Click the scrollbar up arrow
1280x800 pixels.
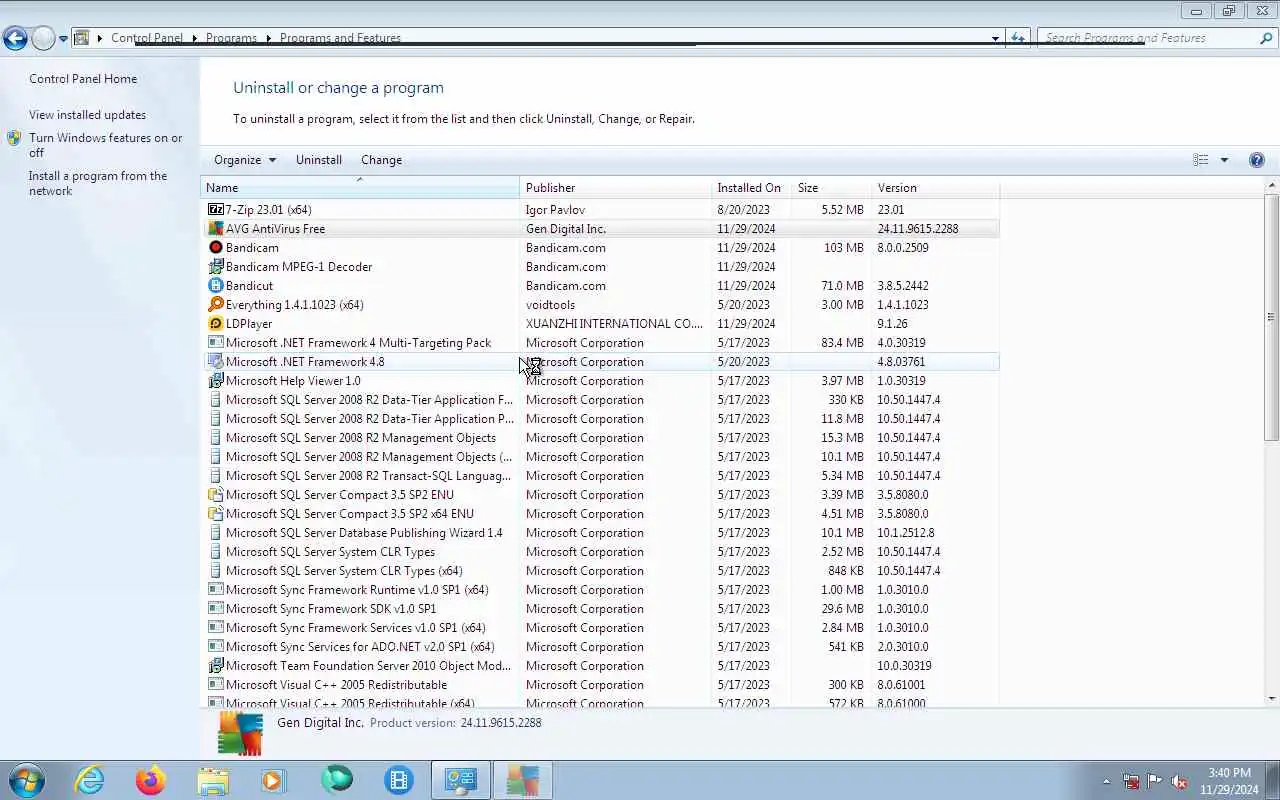pyautogui.click(x=1271, y=186)
